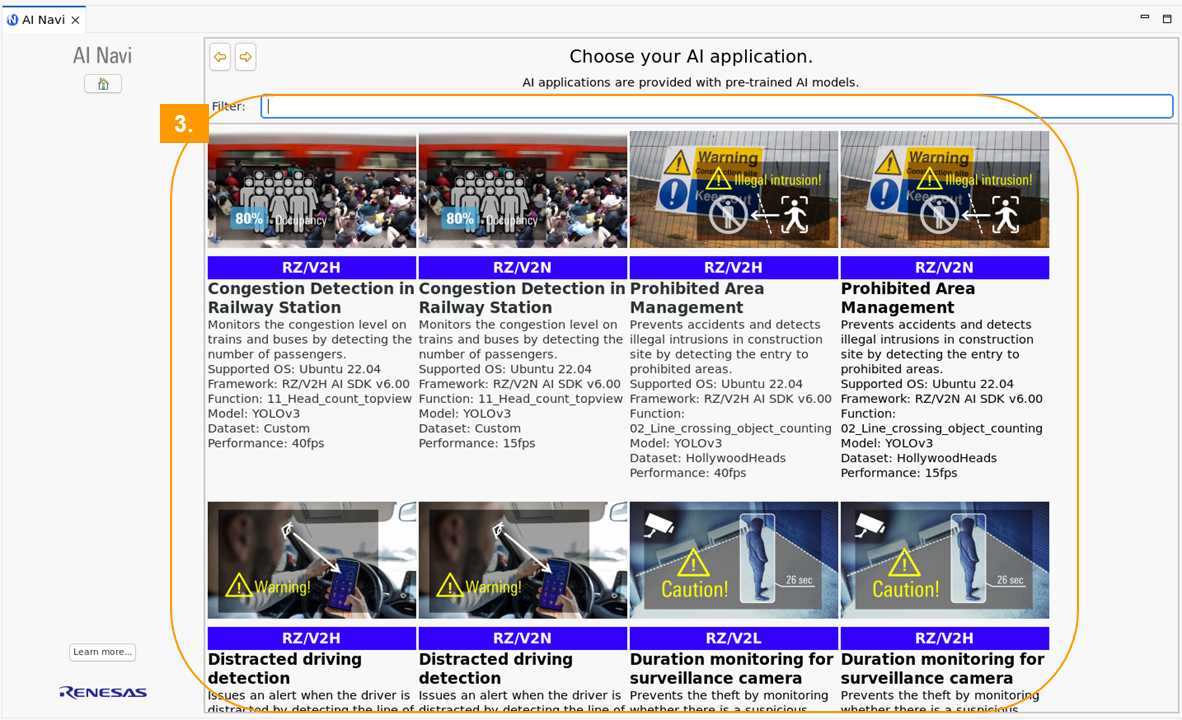Go forward with the right arrow button
Screen dimensions: 1182x720
[246, 57]
